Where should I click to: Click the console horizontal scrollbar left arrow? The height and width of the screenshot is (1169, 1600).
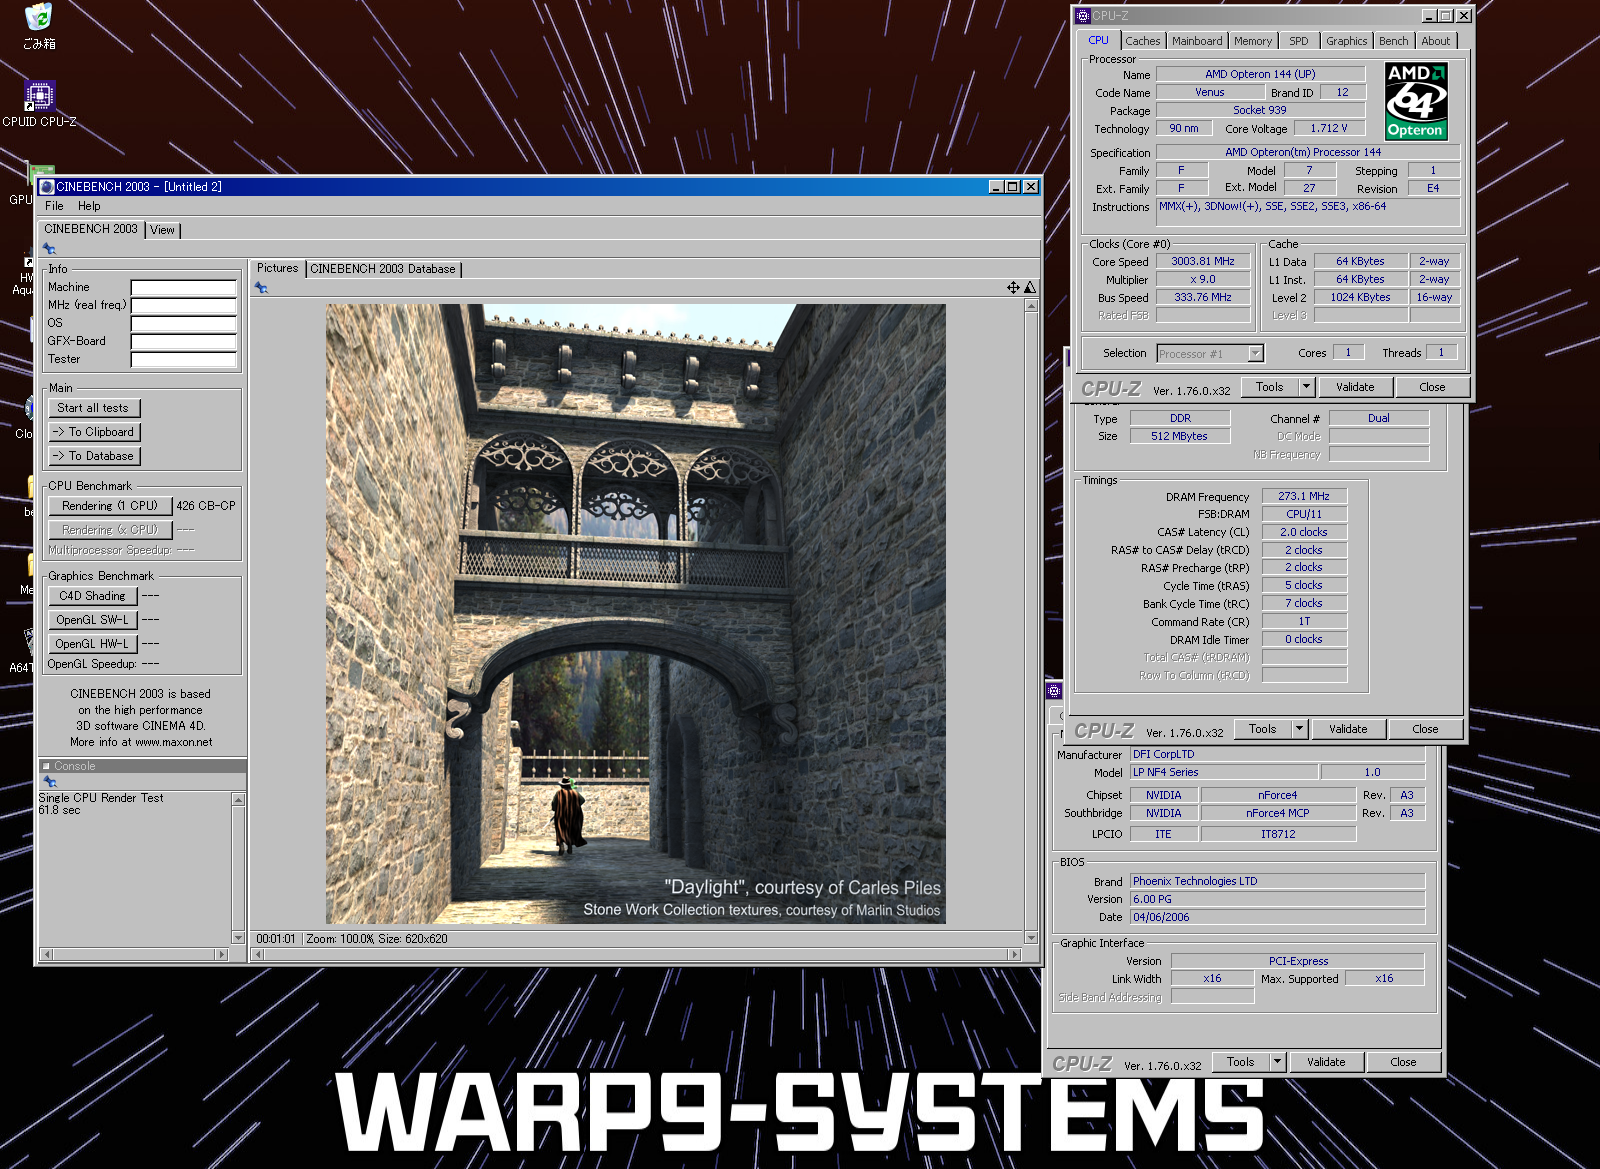(x=45, y=955)
